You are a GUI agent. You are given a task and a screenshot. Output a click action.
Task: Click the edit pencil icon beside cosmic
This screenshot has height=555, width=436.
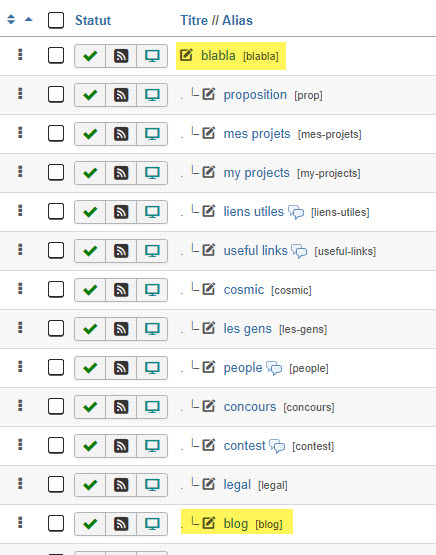208,289
